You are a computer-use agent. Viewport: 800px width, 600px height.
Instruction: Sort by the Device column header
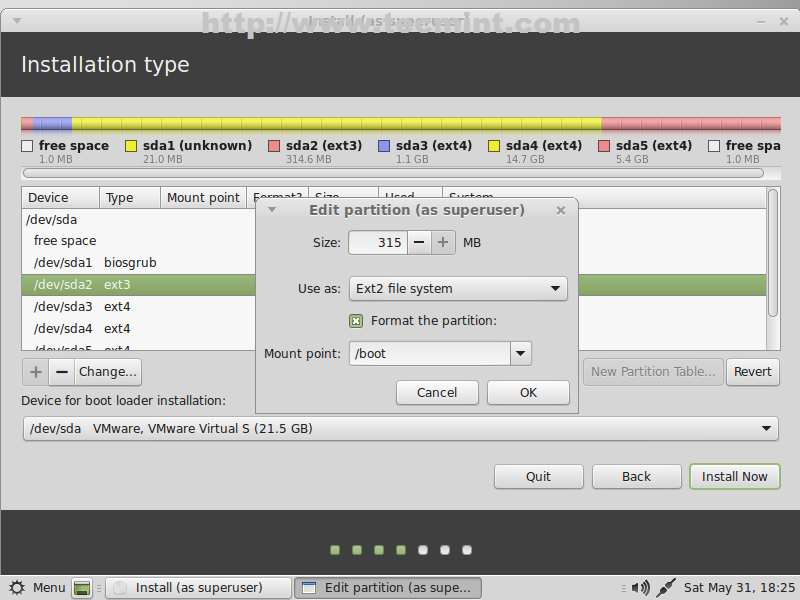pos(60,197)
